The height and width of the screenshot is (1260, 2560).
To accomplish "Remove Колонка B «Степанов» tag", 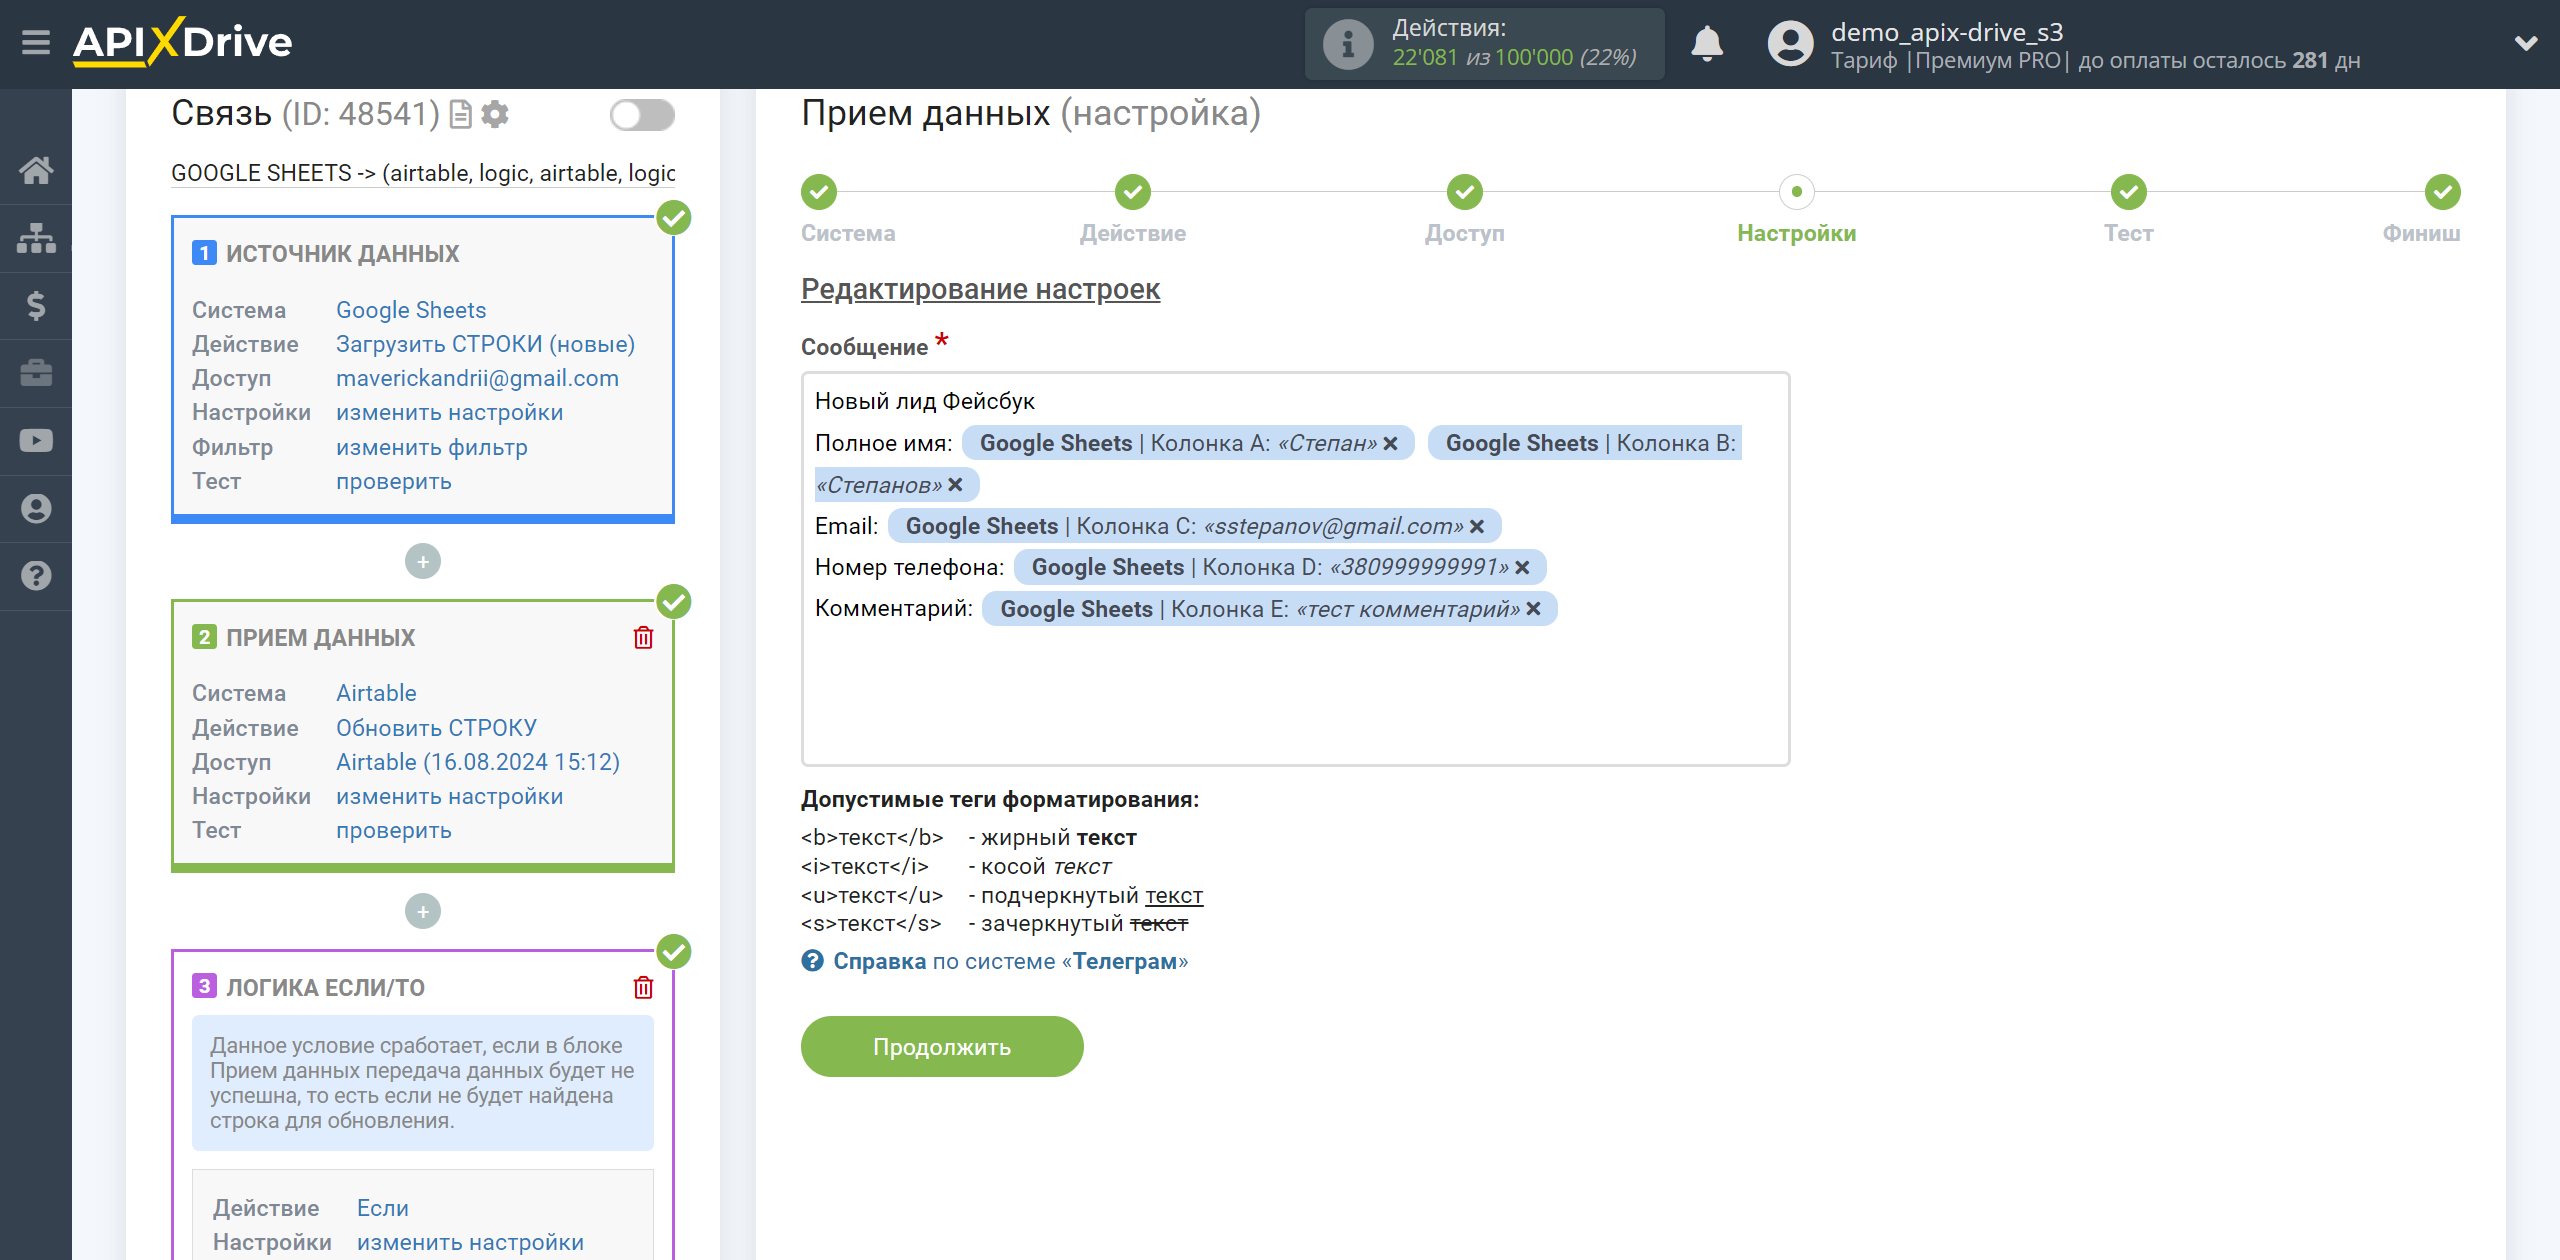I will (x=955, y=485).
